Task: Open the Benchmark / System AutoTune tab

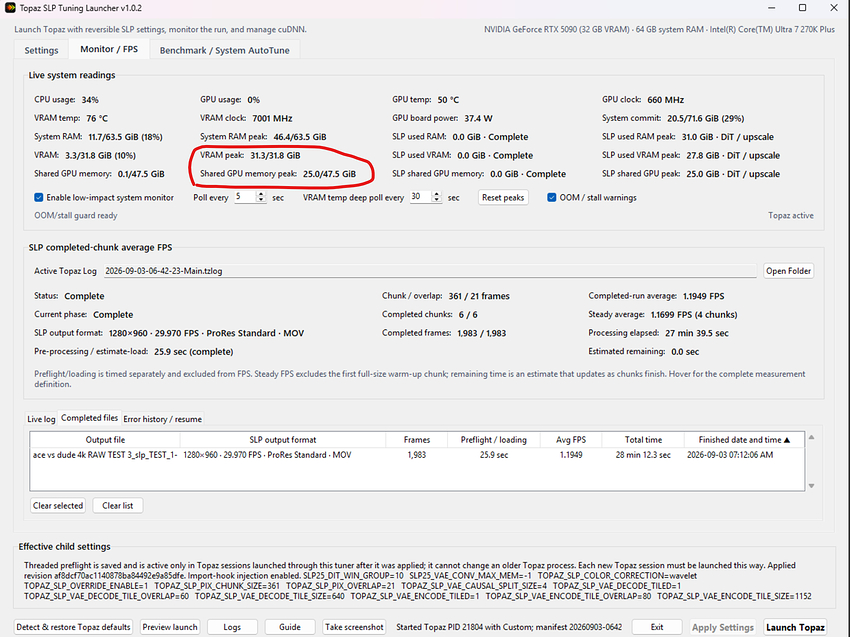Action: pyautogui.click(x=224, y=50)
